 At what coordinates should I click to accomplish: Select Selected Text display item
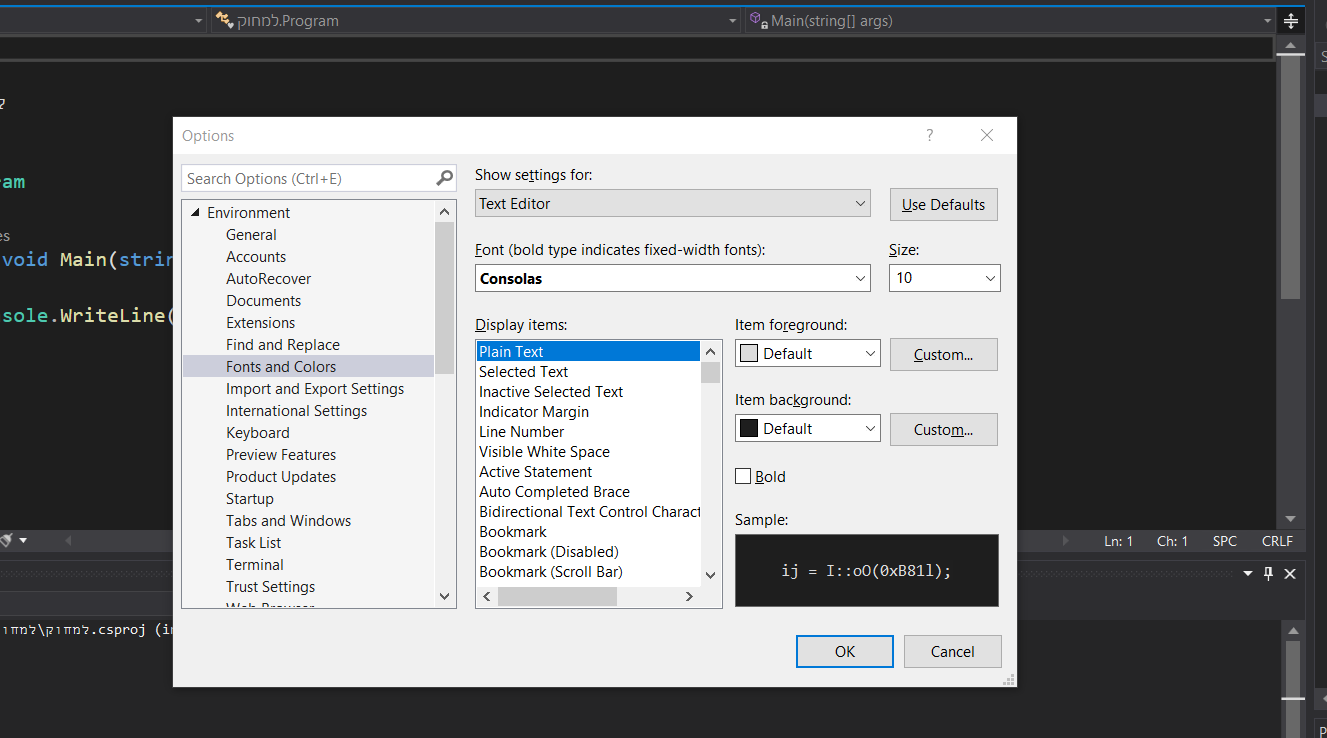pos(588,371)
